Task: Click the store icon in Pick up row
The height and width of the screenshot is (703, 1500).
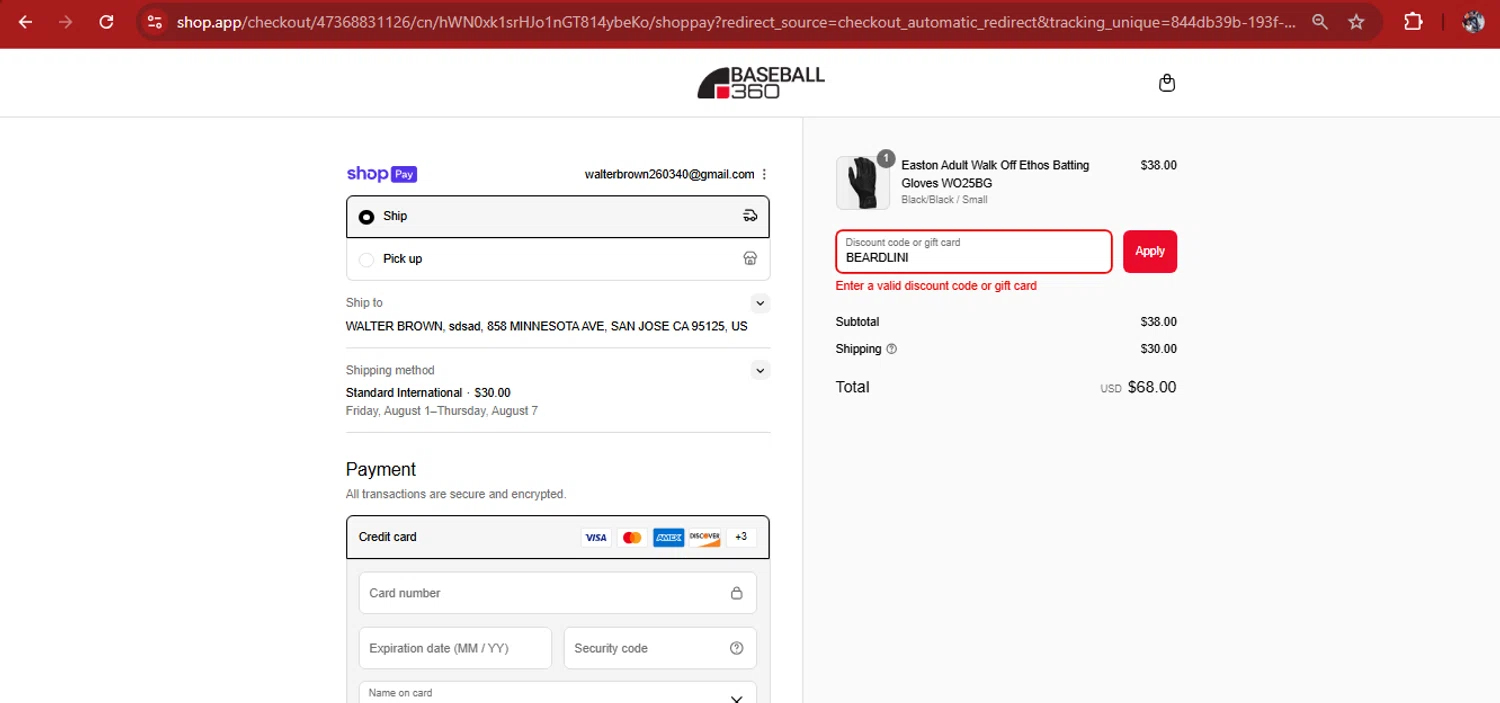Action: pos(750,259)
